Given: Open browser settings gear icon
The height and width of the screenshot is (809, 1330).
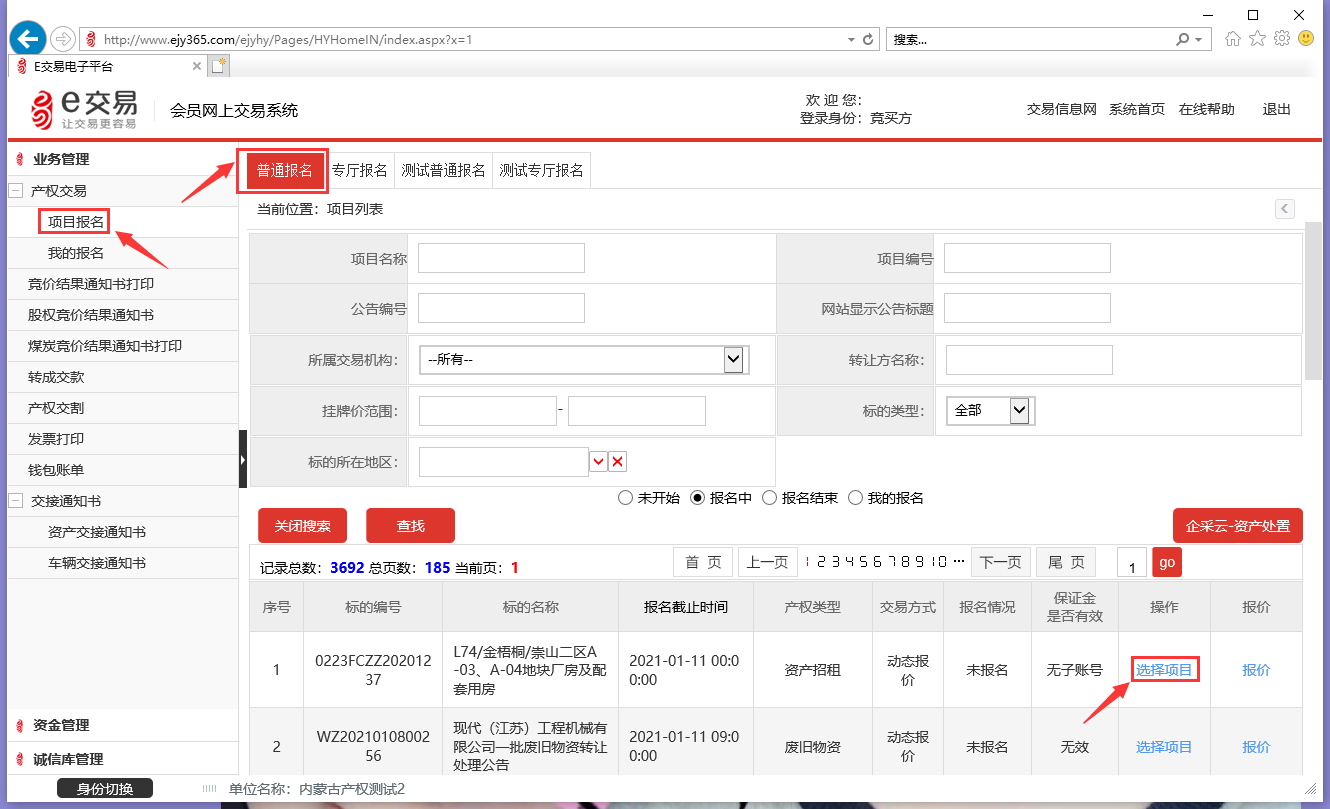Looking at the screenshot, I should (1281, 39).
